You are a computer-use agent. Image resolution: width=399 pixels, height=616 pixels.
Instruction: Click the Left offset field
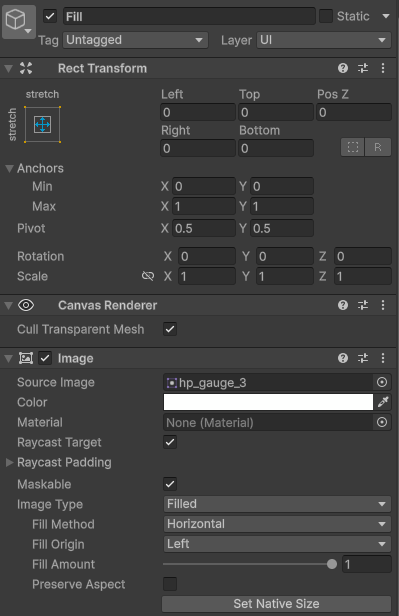198,112
